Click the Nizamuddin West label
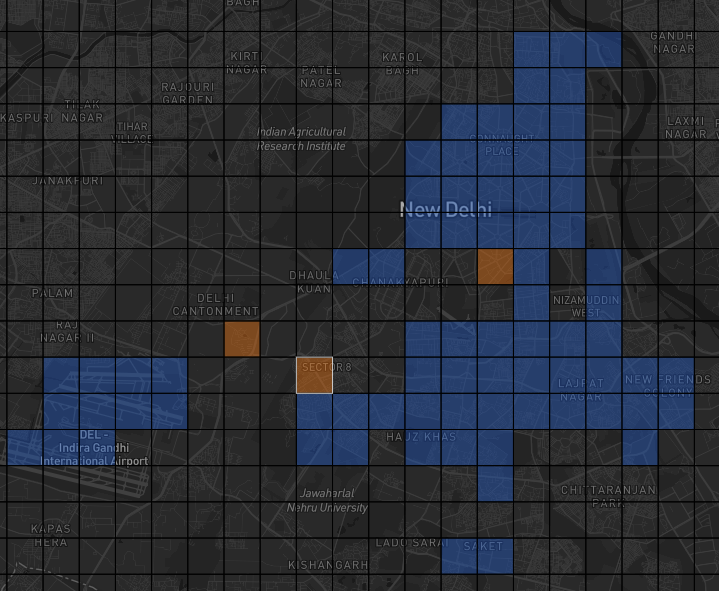Image resolution: width=719 pixels, height=591 pixels. [586, 306]
